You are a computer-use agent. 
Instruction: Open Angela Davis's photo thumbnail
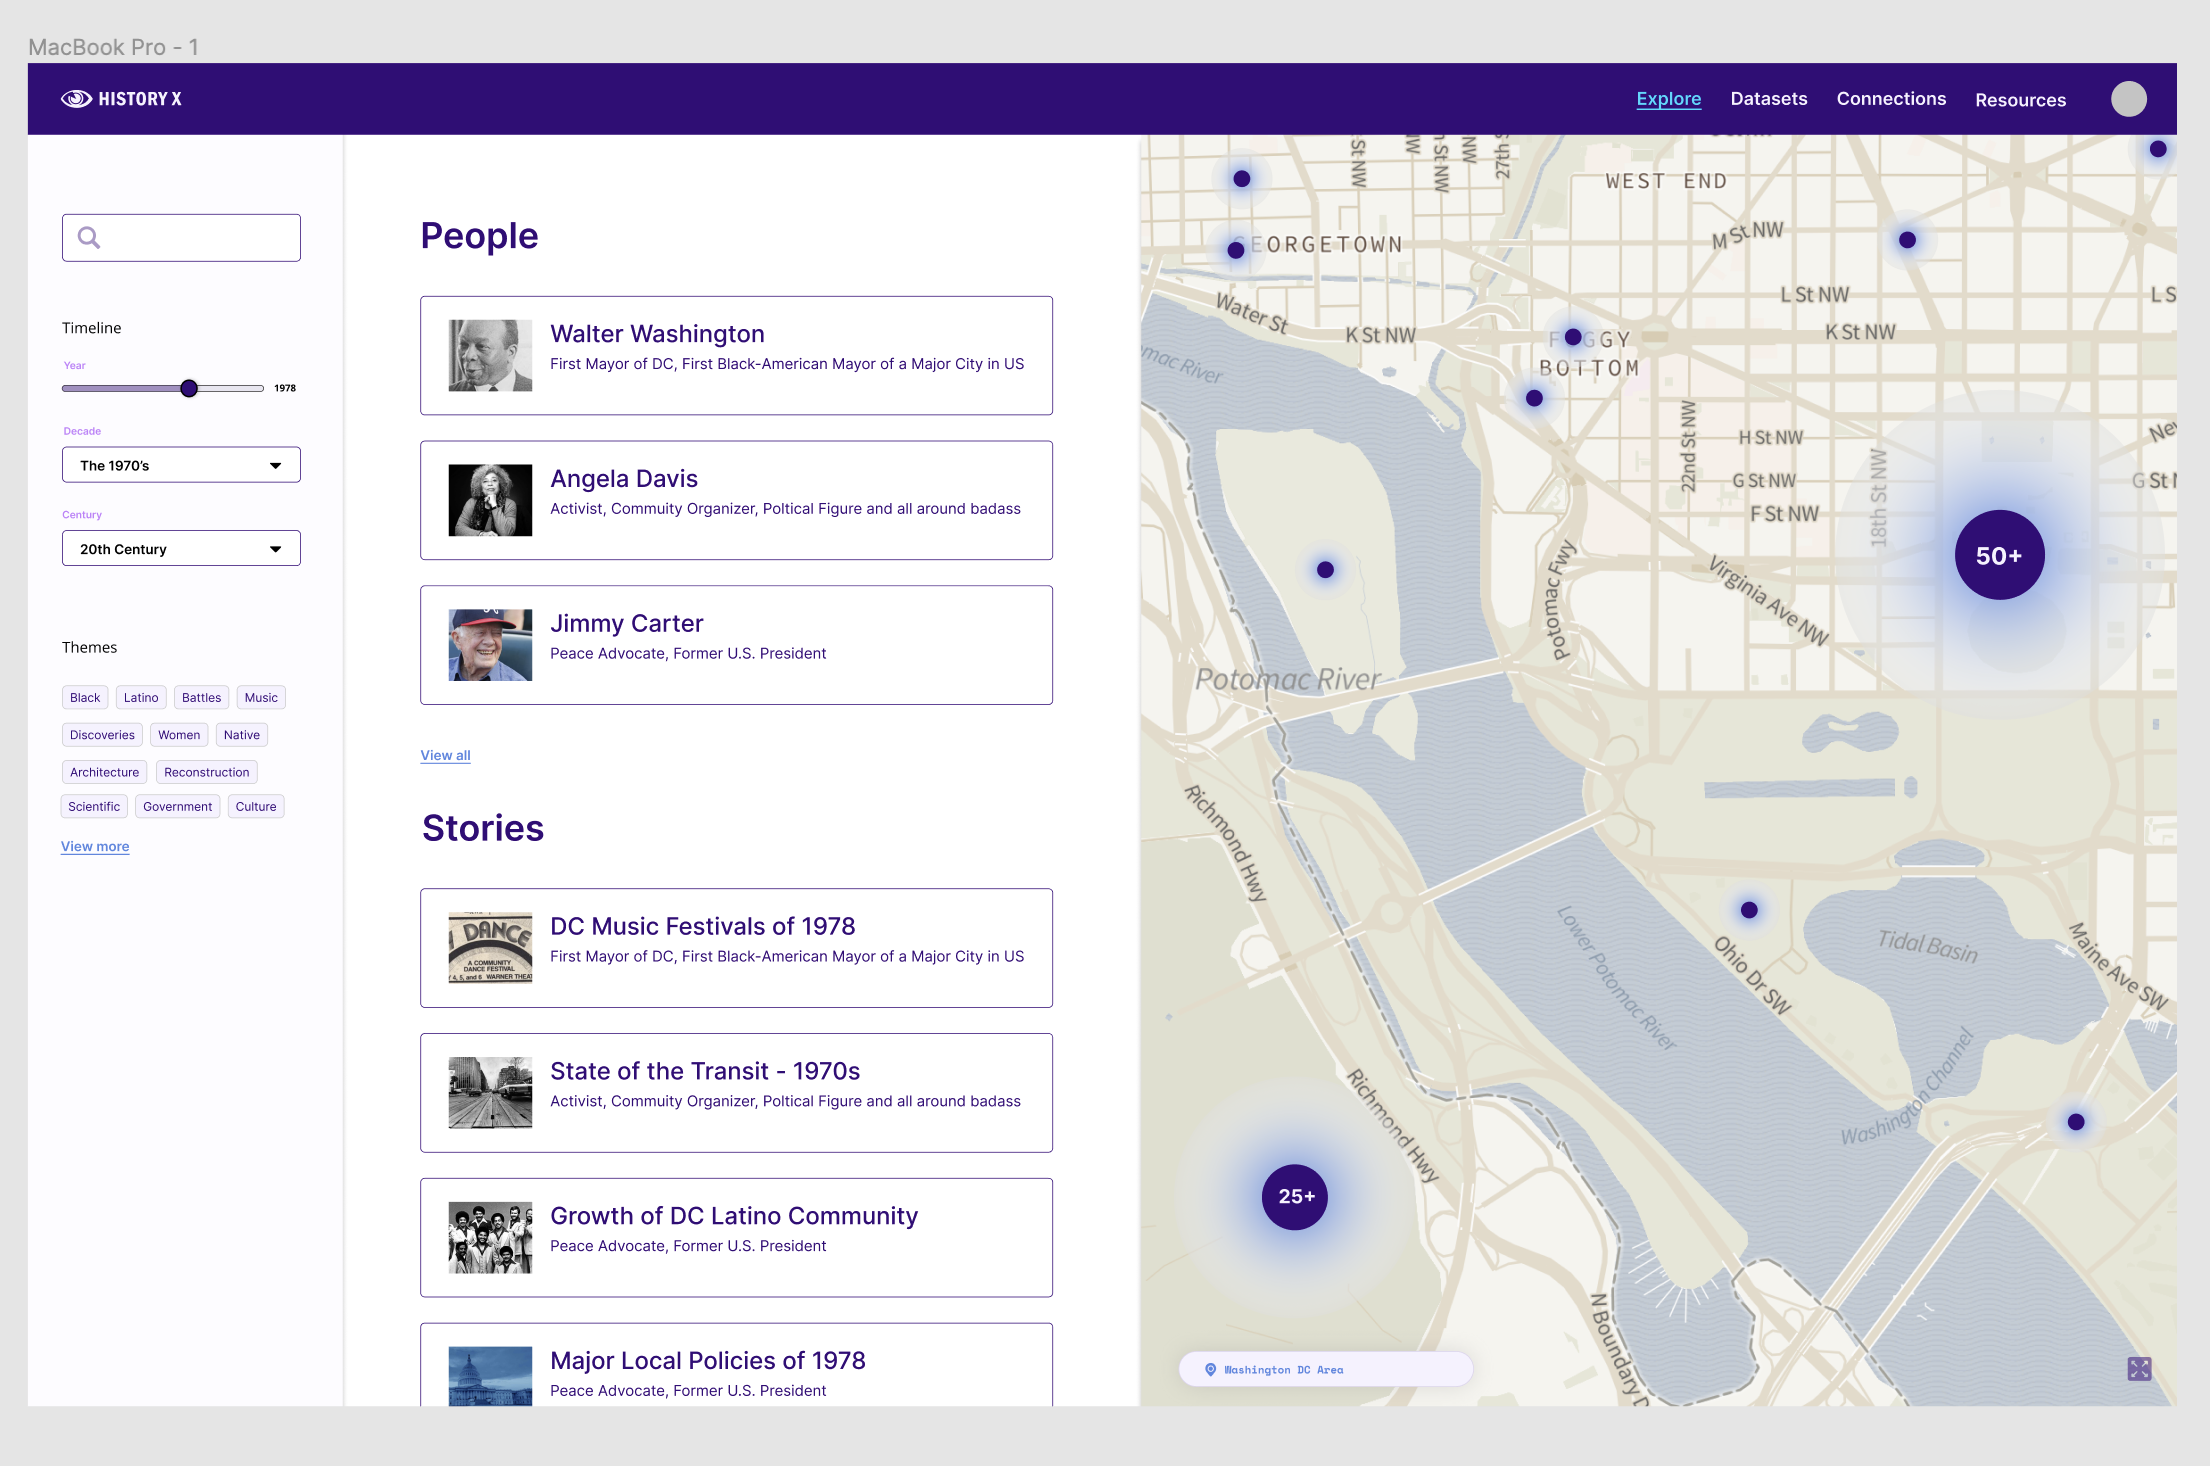[490, 500]
